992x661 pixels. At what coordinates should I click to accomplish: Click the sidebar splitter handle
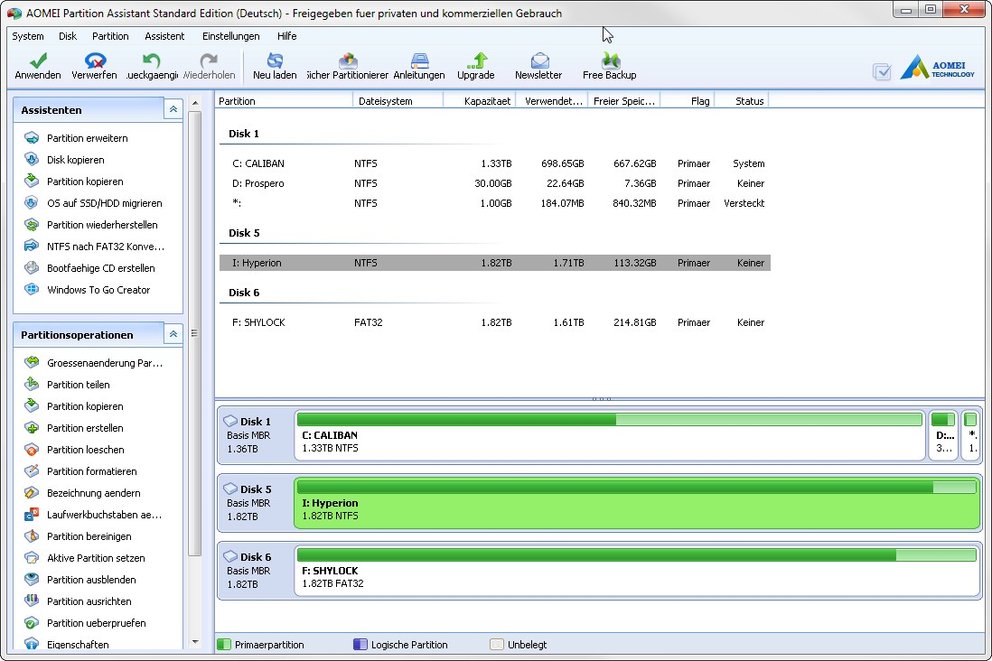click(194, 333)
